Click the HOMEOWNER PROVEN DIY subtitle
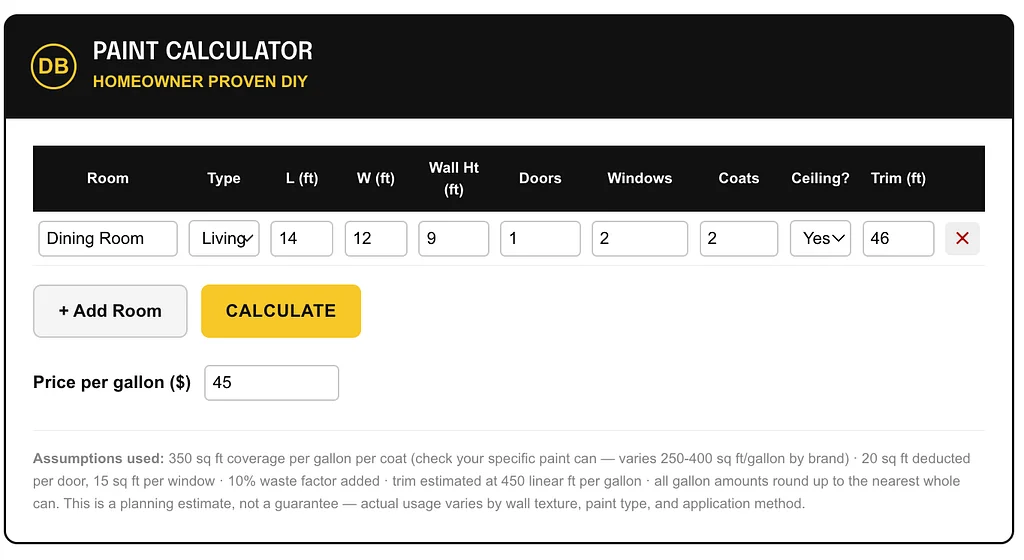Image resolution: width=1024 pixels, height=560 pixels. click(200, 82)
